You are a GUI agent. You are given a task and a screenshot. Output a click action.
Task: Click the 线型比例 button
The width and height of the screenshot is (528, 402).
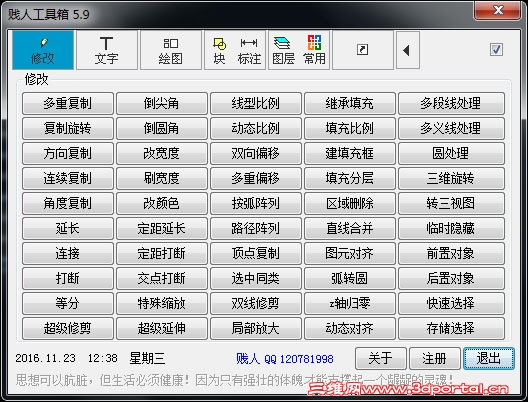[x=256, y=103]
